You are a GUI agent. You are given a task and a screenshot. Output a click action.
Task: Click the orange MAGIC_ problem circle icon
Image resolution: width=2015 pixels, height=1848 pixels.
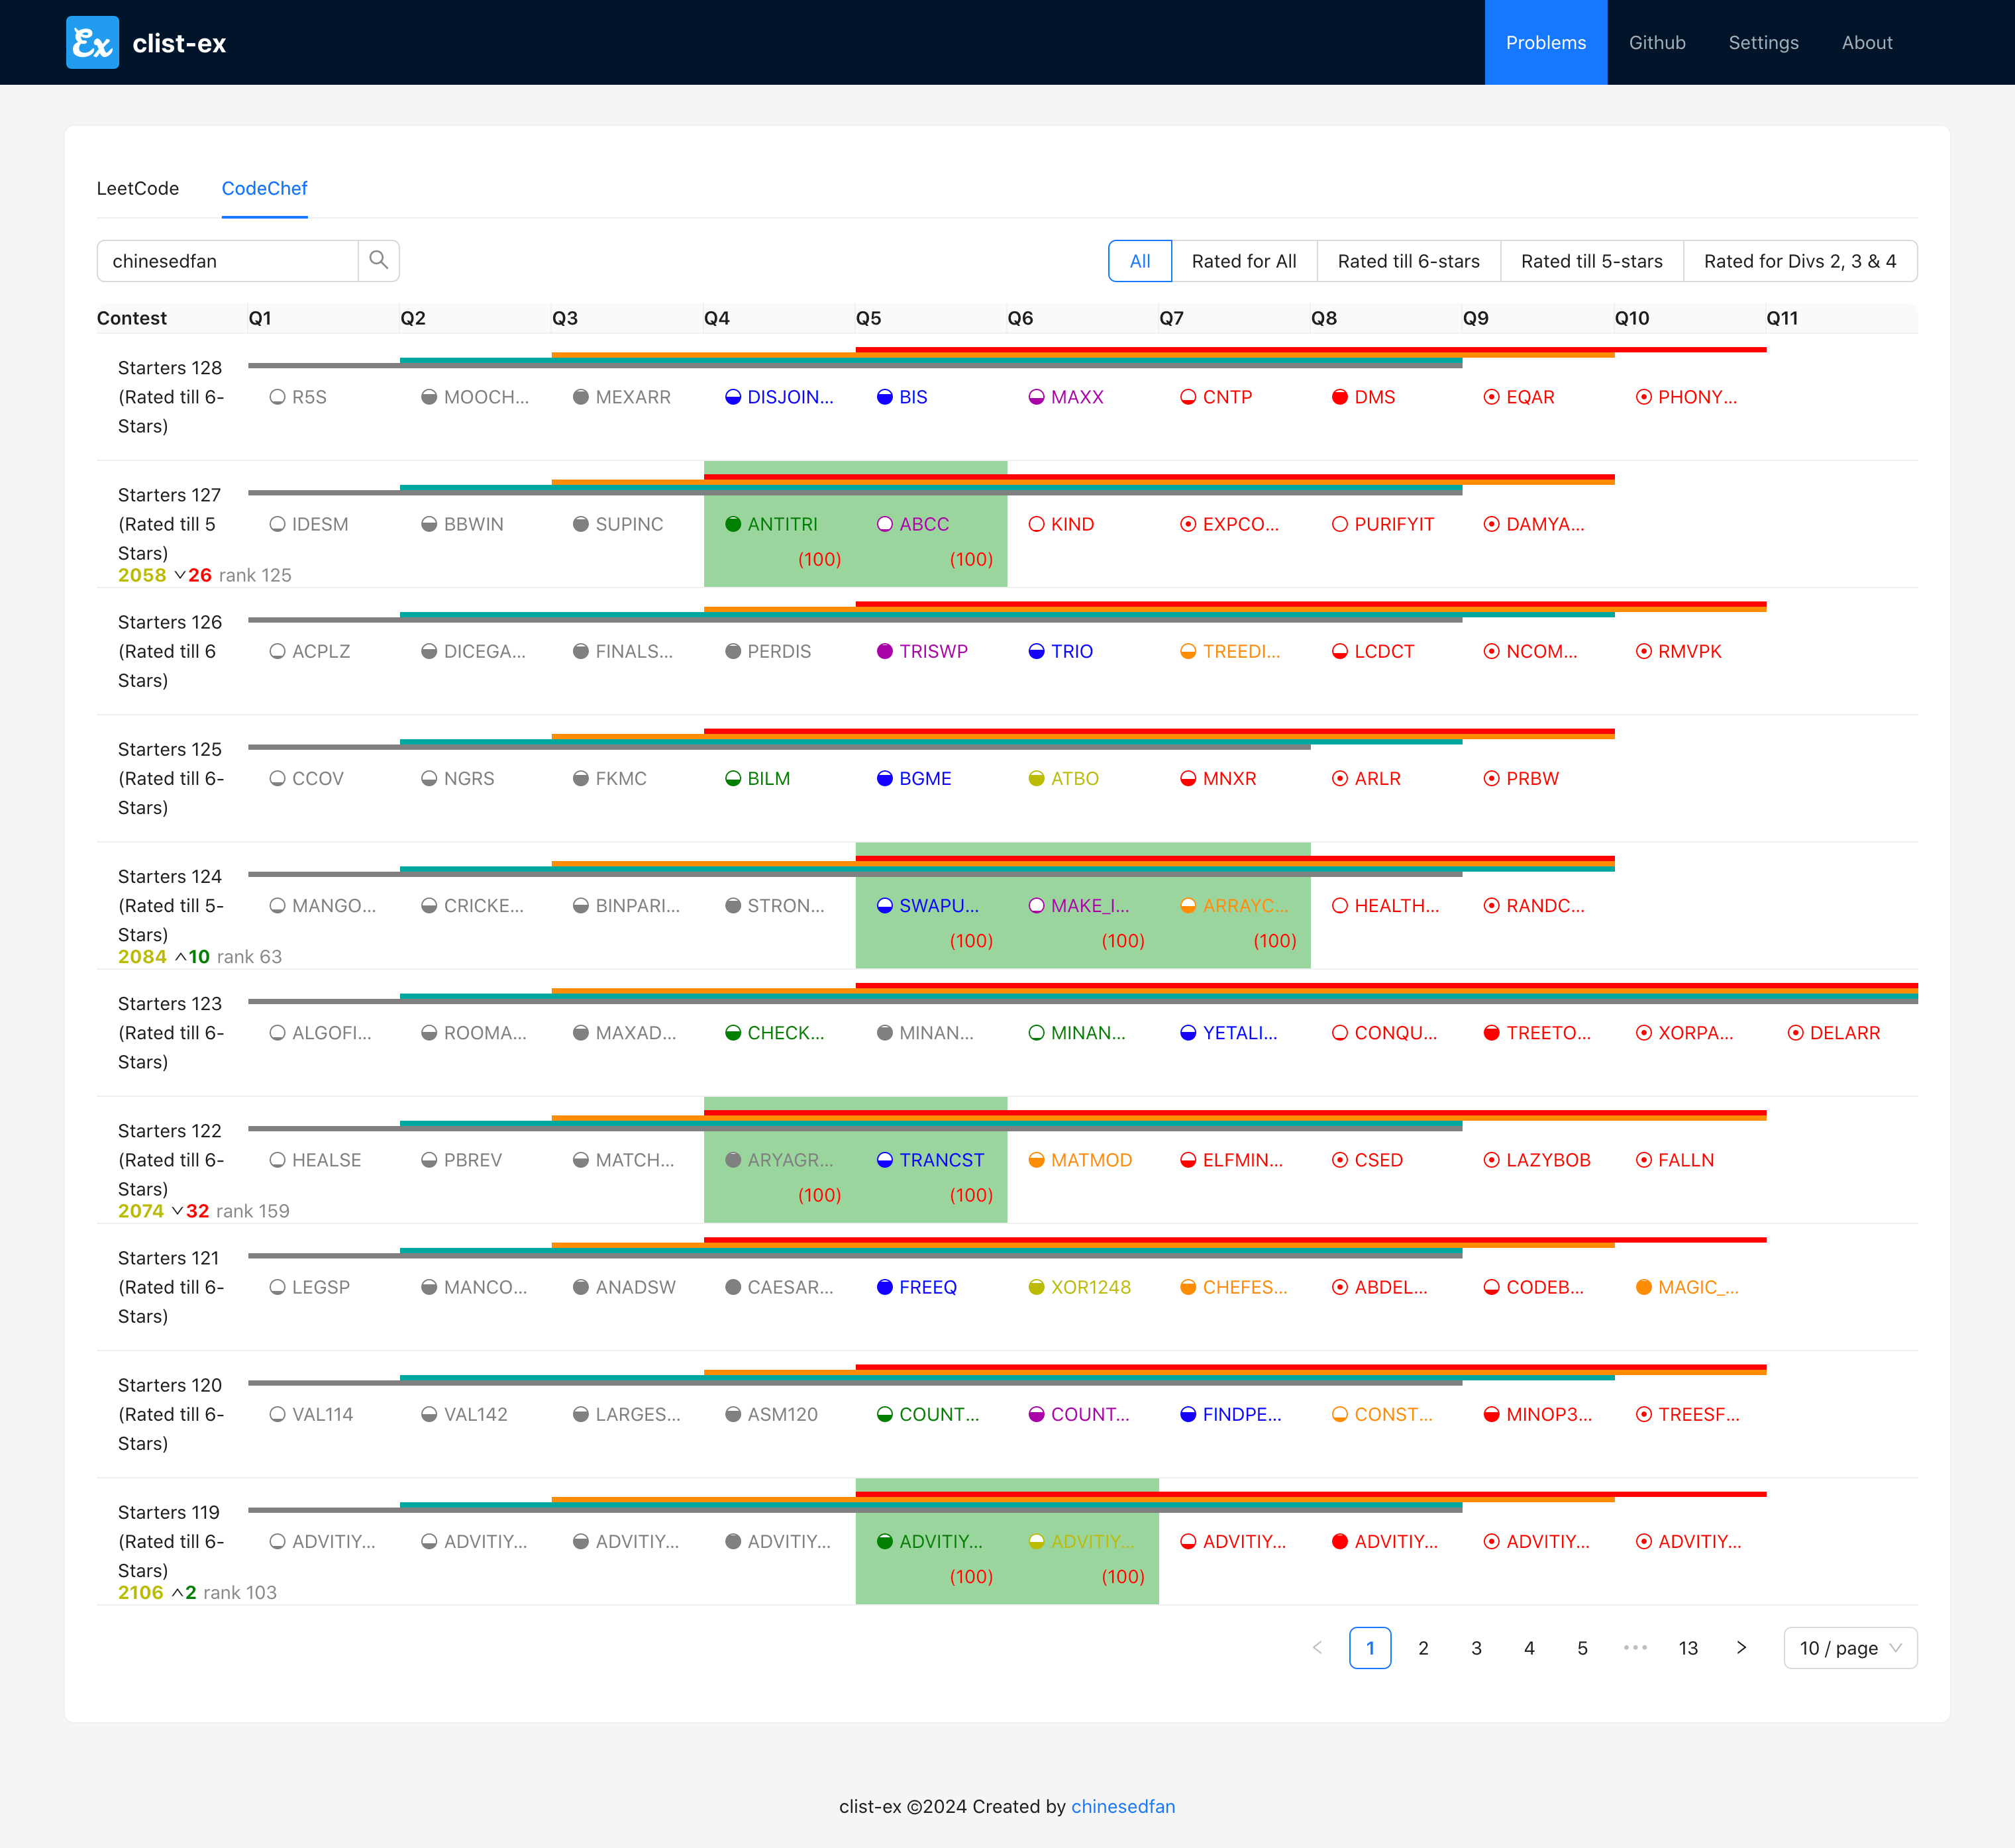point(1643,1287)
